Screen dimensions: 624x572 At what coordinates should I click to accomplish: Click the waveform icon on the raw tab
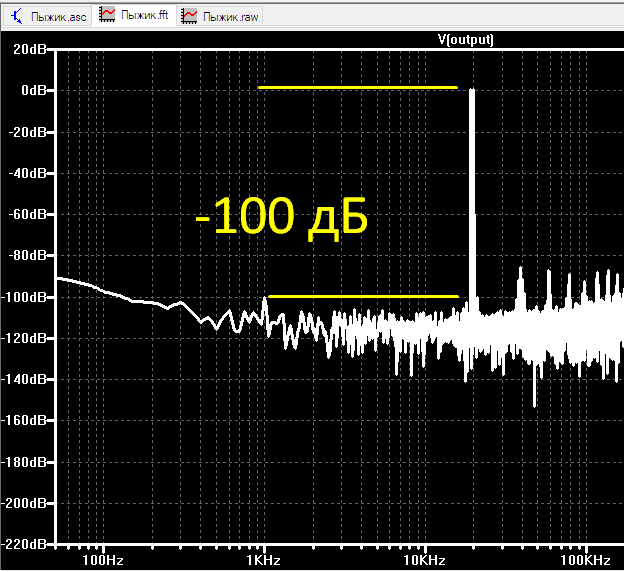click(x=189, y=16)
